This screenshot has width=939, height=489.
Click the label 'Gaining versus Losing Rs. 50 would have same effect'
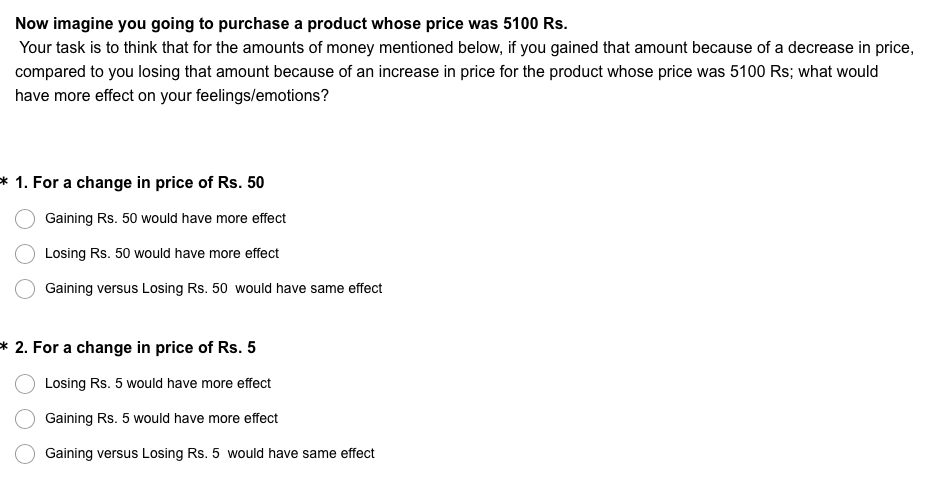click(213, 288)
